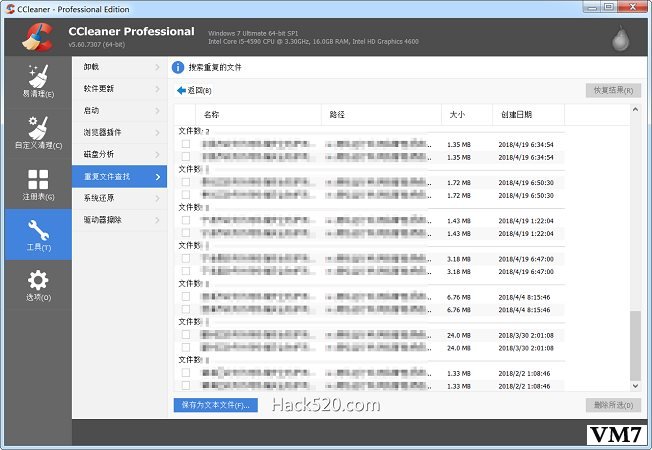
Task: Open the 驱动器擦除 tools tab
Action: 120,220
